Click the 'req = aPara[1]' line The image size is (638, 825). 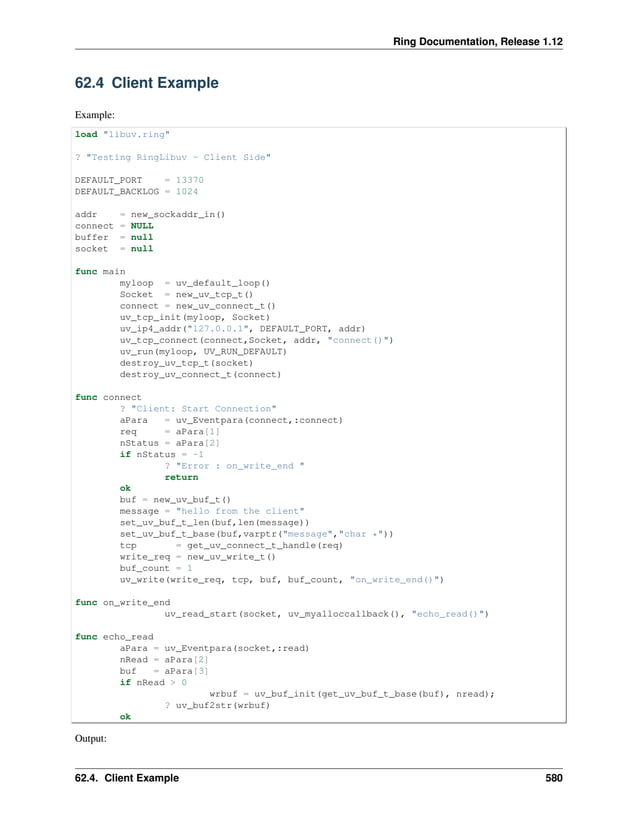169,432
